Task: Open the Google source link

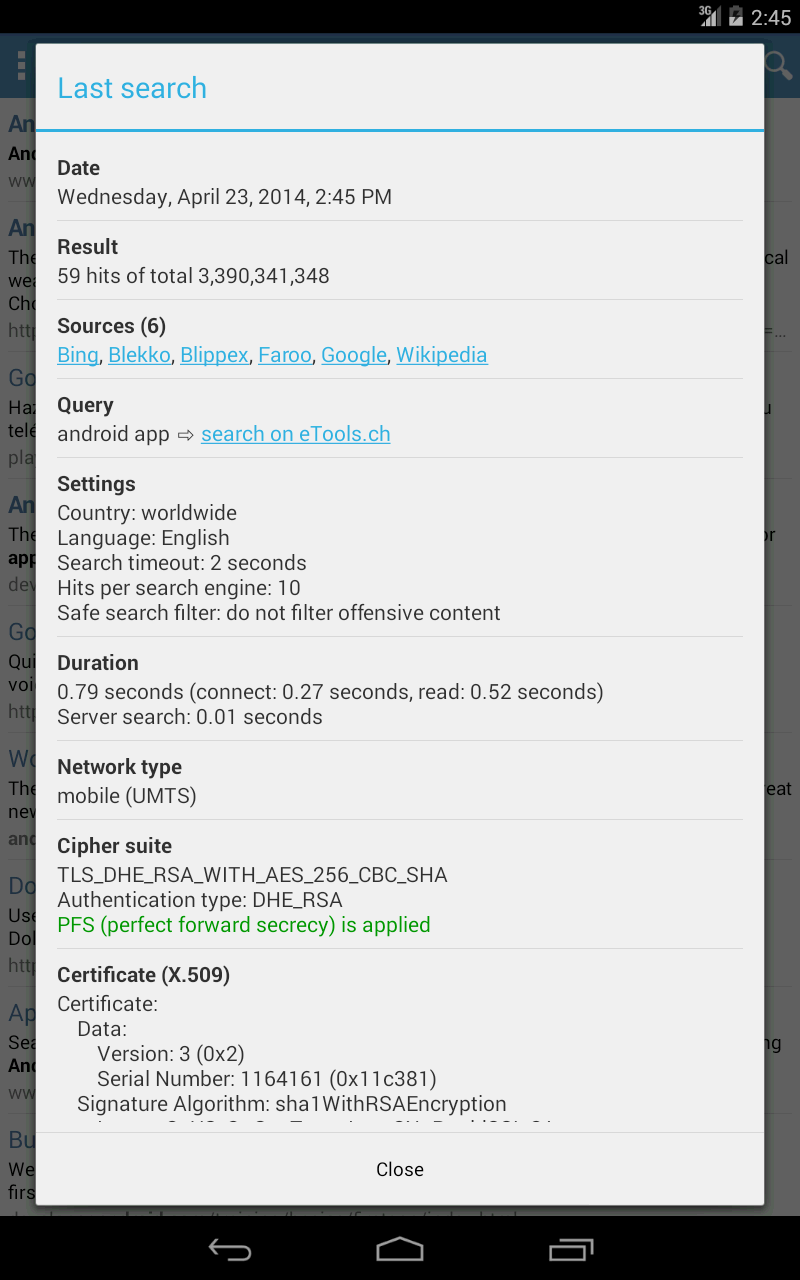Action: tap(354, 355)
